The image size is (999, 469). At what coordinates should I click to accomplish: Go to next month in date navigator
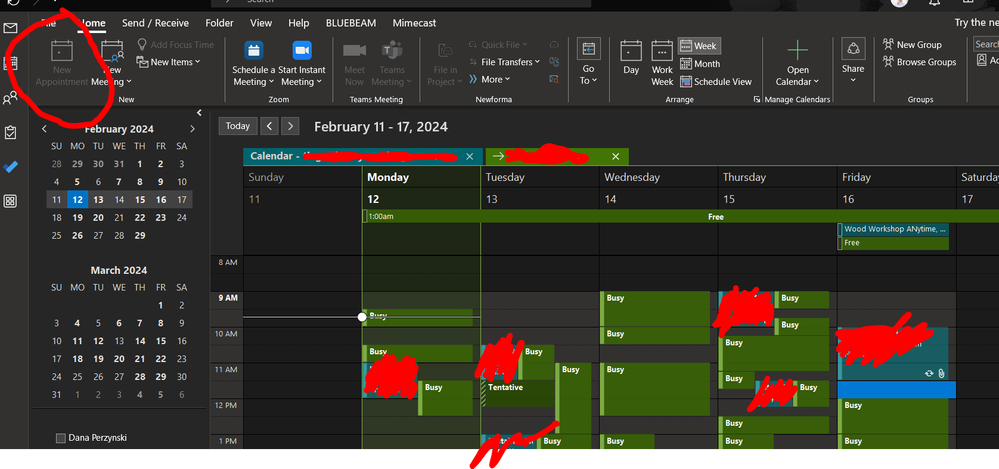(x=192, y=129)
